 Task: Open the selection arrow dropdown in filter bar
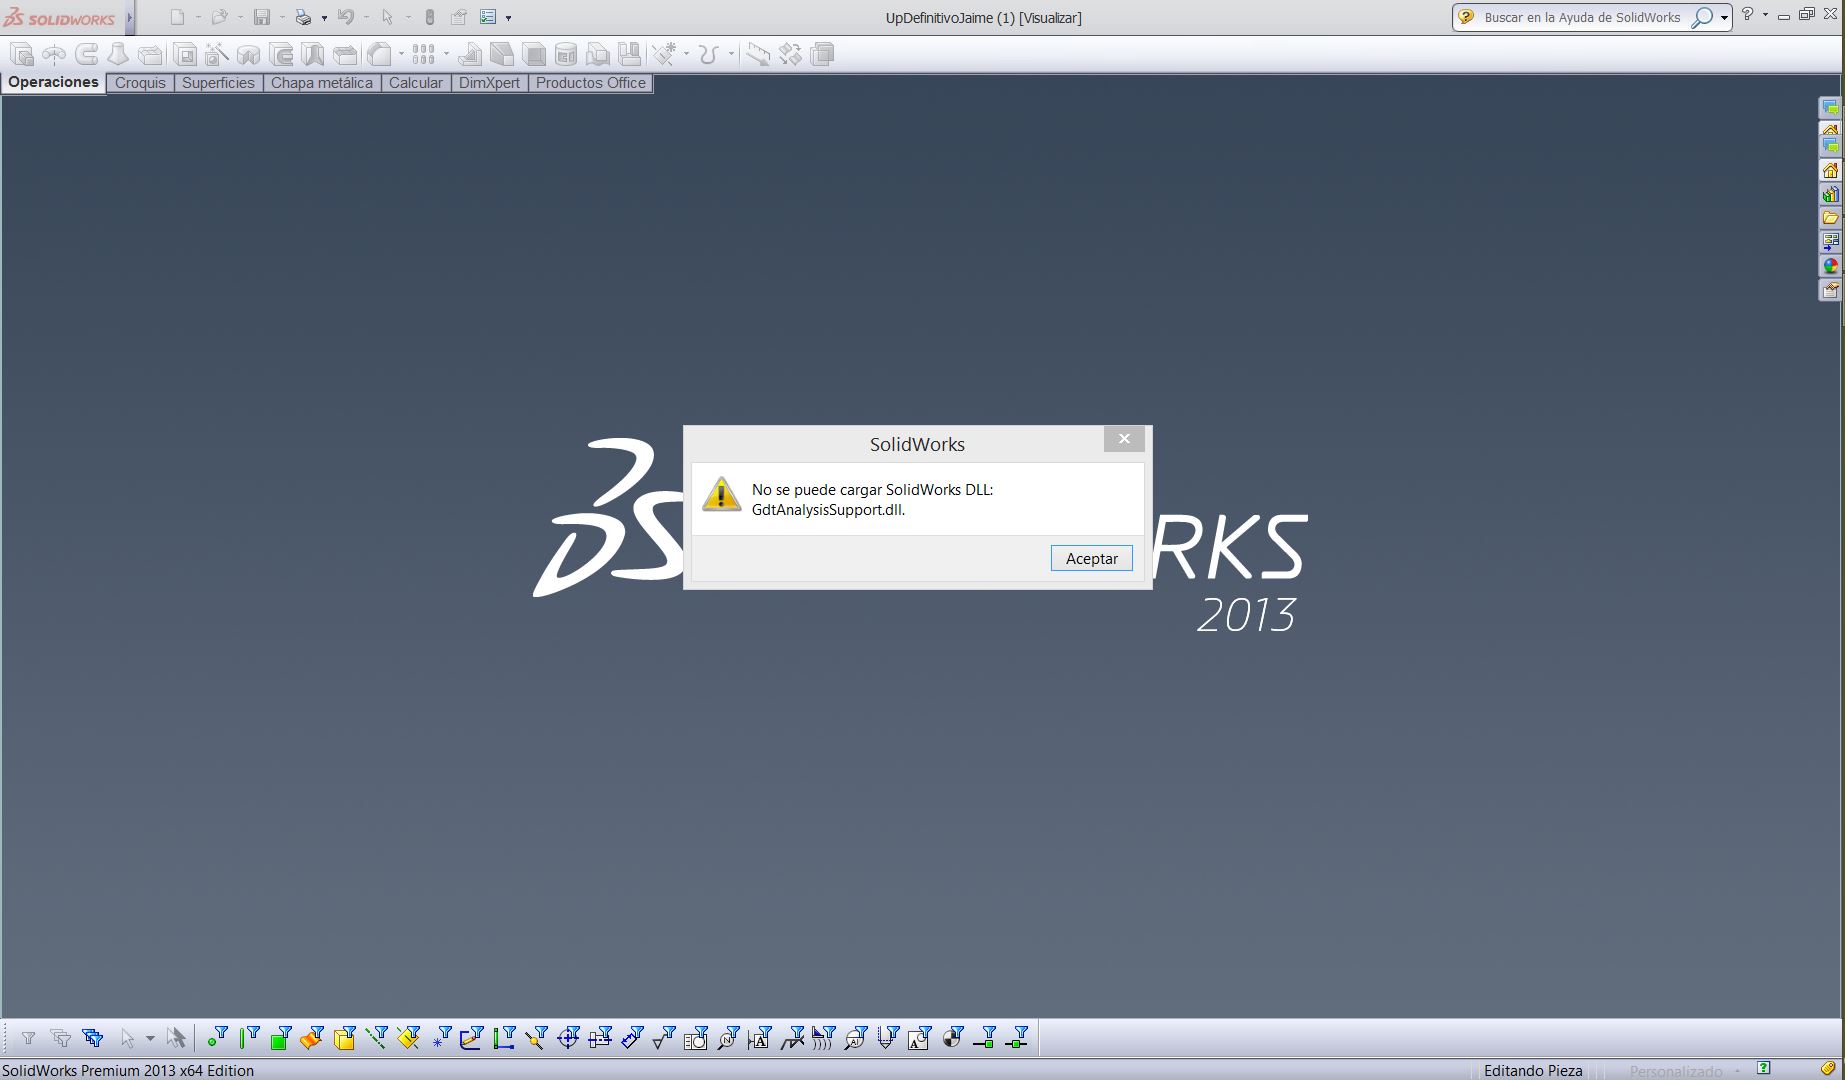[x=150, y=1039]
